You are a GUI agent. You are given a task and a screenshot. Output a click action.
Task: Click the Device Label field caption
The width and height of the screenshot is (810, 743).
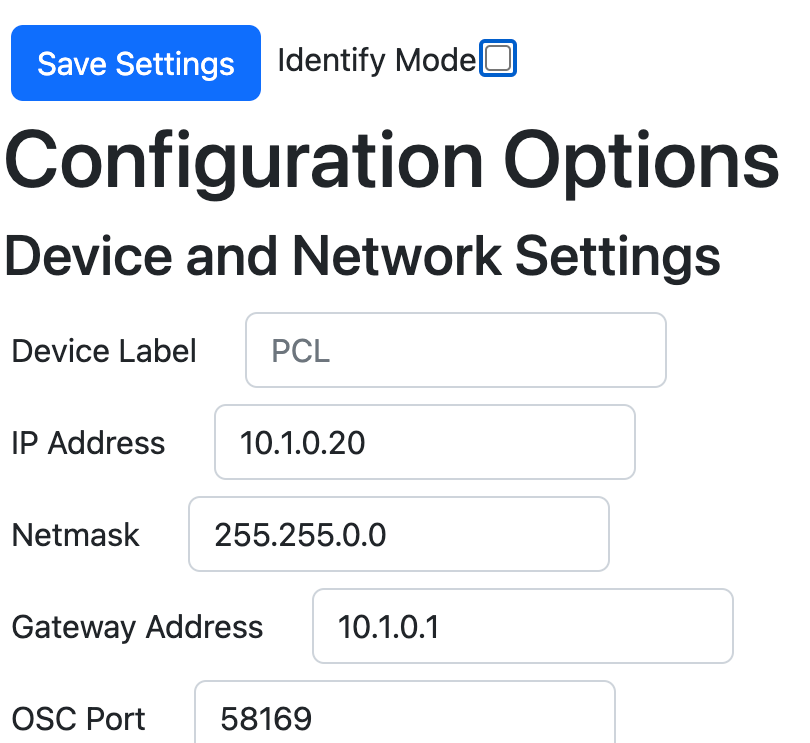click(x=104, y=351)
